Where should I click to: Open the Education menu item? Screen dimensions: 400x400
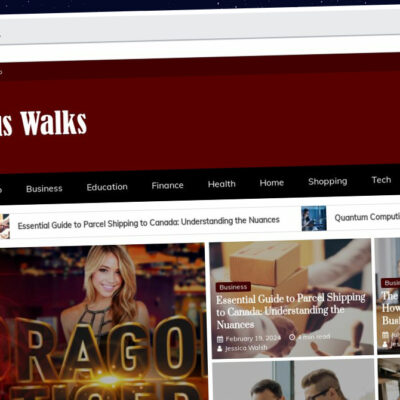click(x=107, y=187)
